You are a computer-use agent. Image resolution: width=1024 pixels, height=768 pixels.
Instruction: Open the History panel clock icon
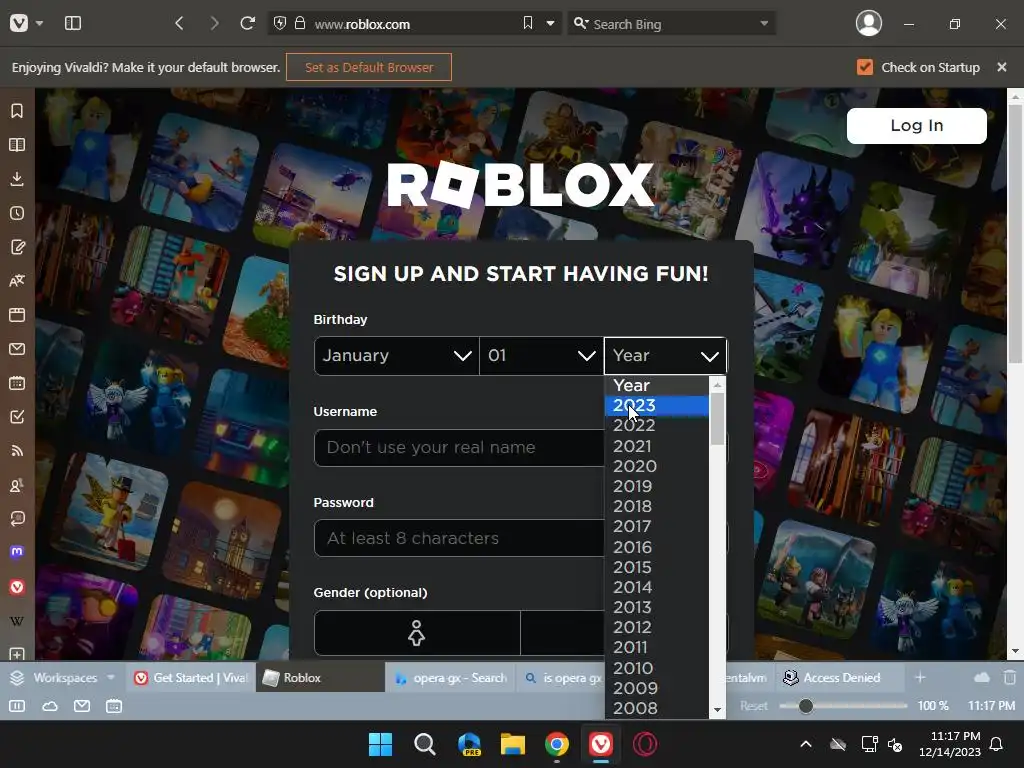(x=17, y=213)
